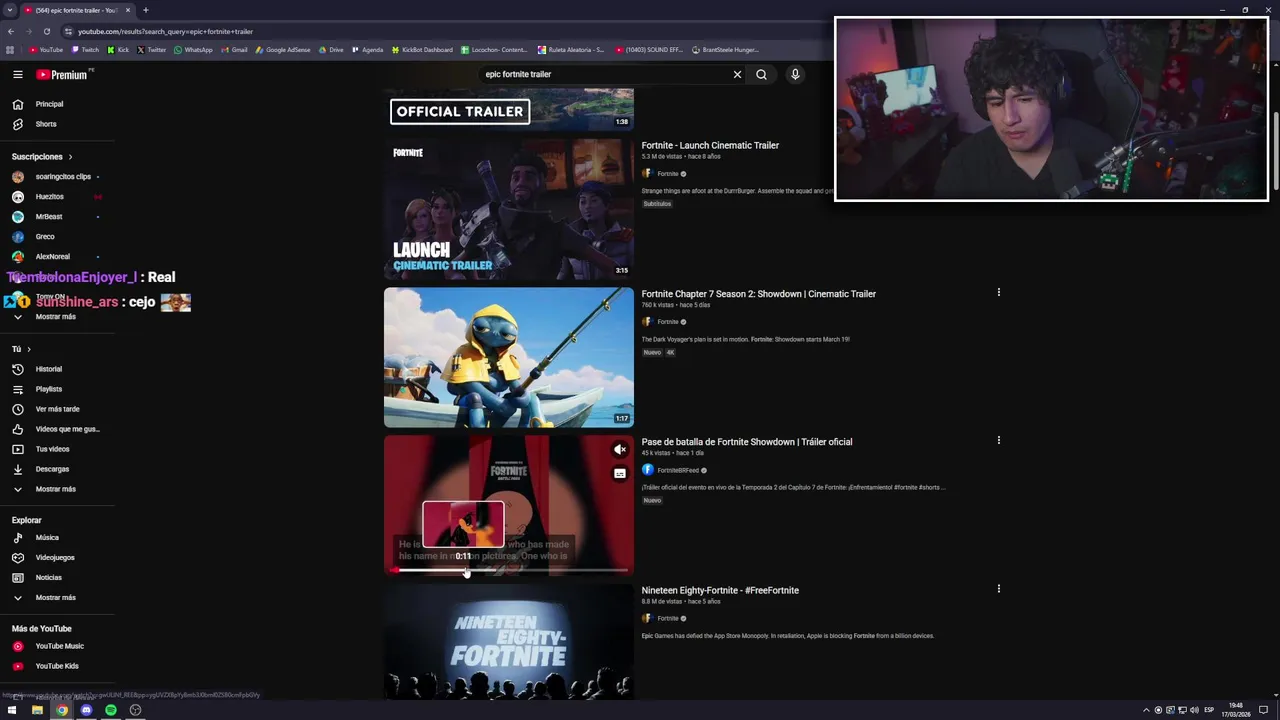Screen dimensions: 1280x720
Task: Expand 'Mostrar más' under Noticias
Action: [57, 598]
